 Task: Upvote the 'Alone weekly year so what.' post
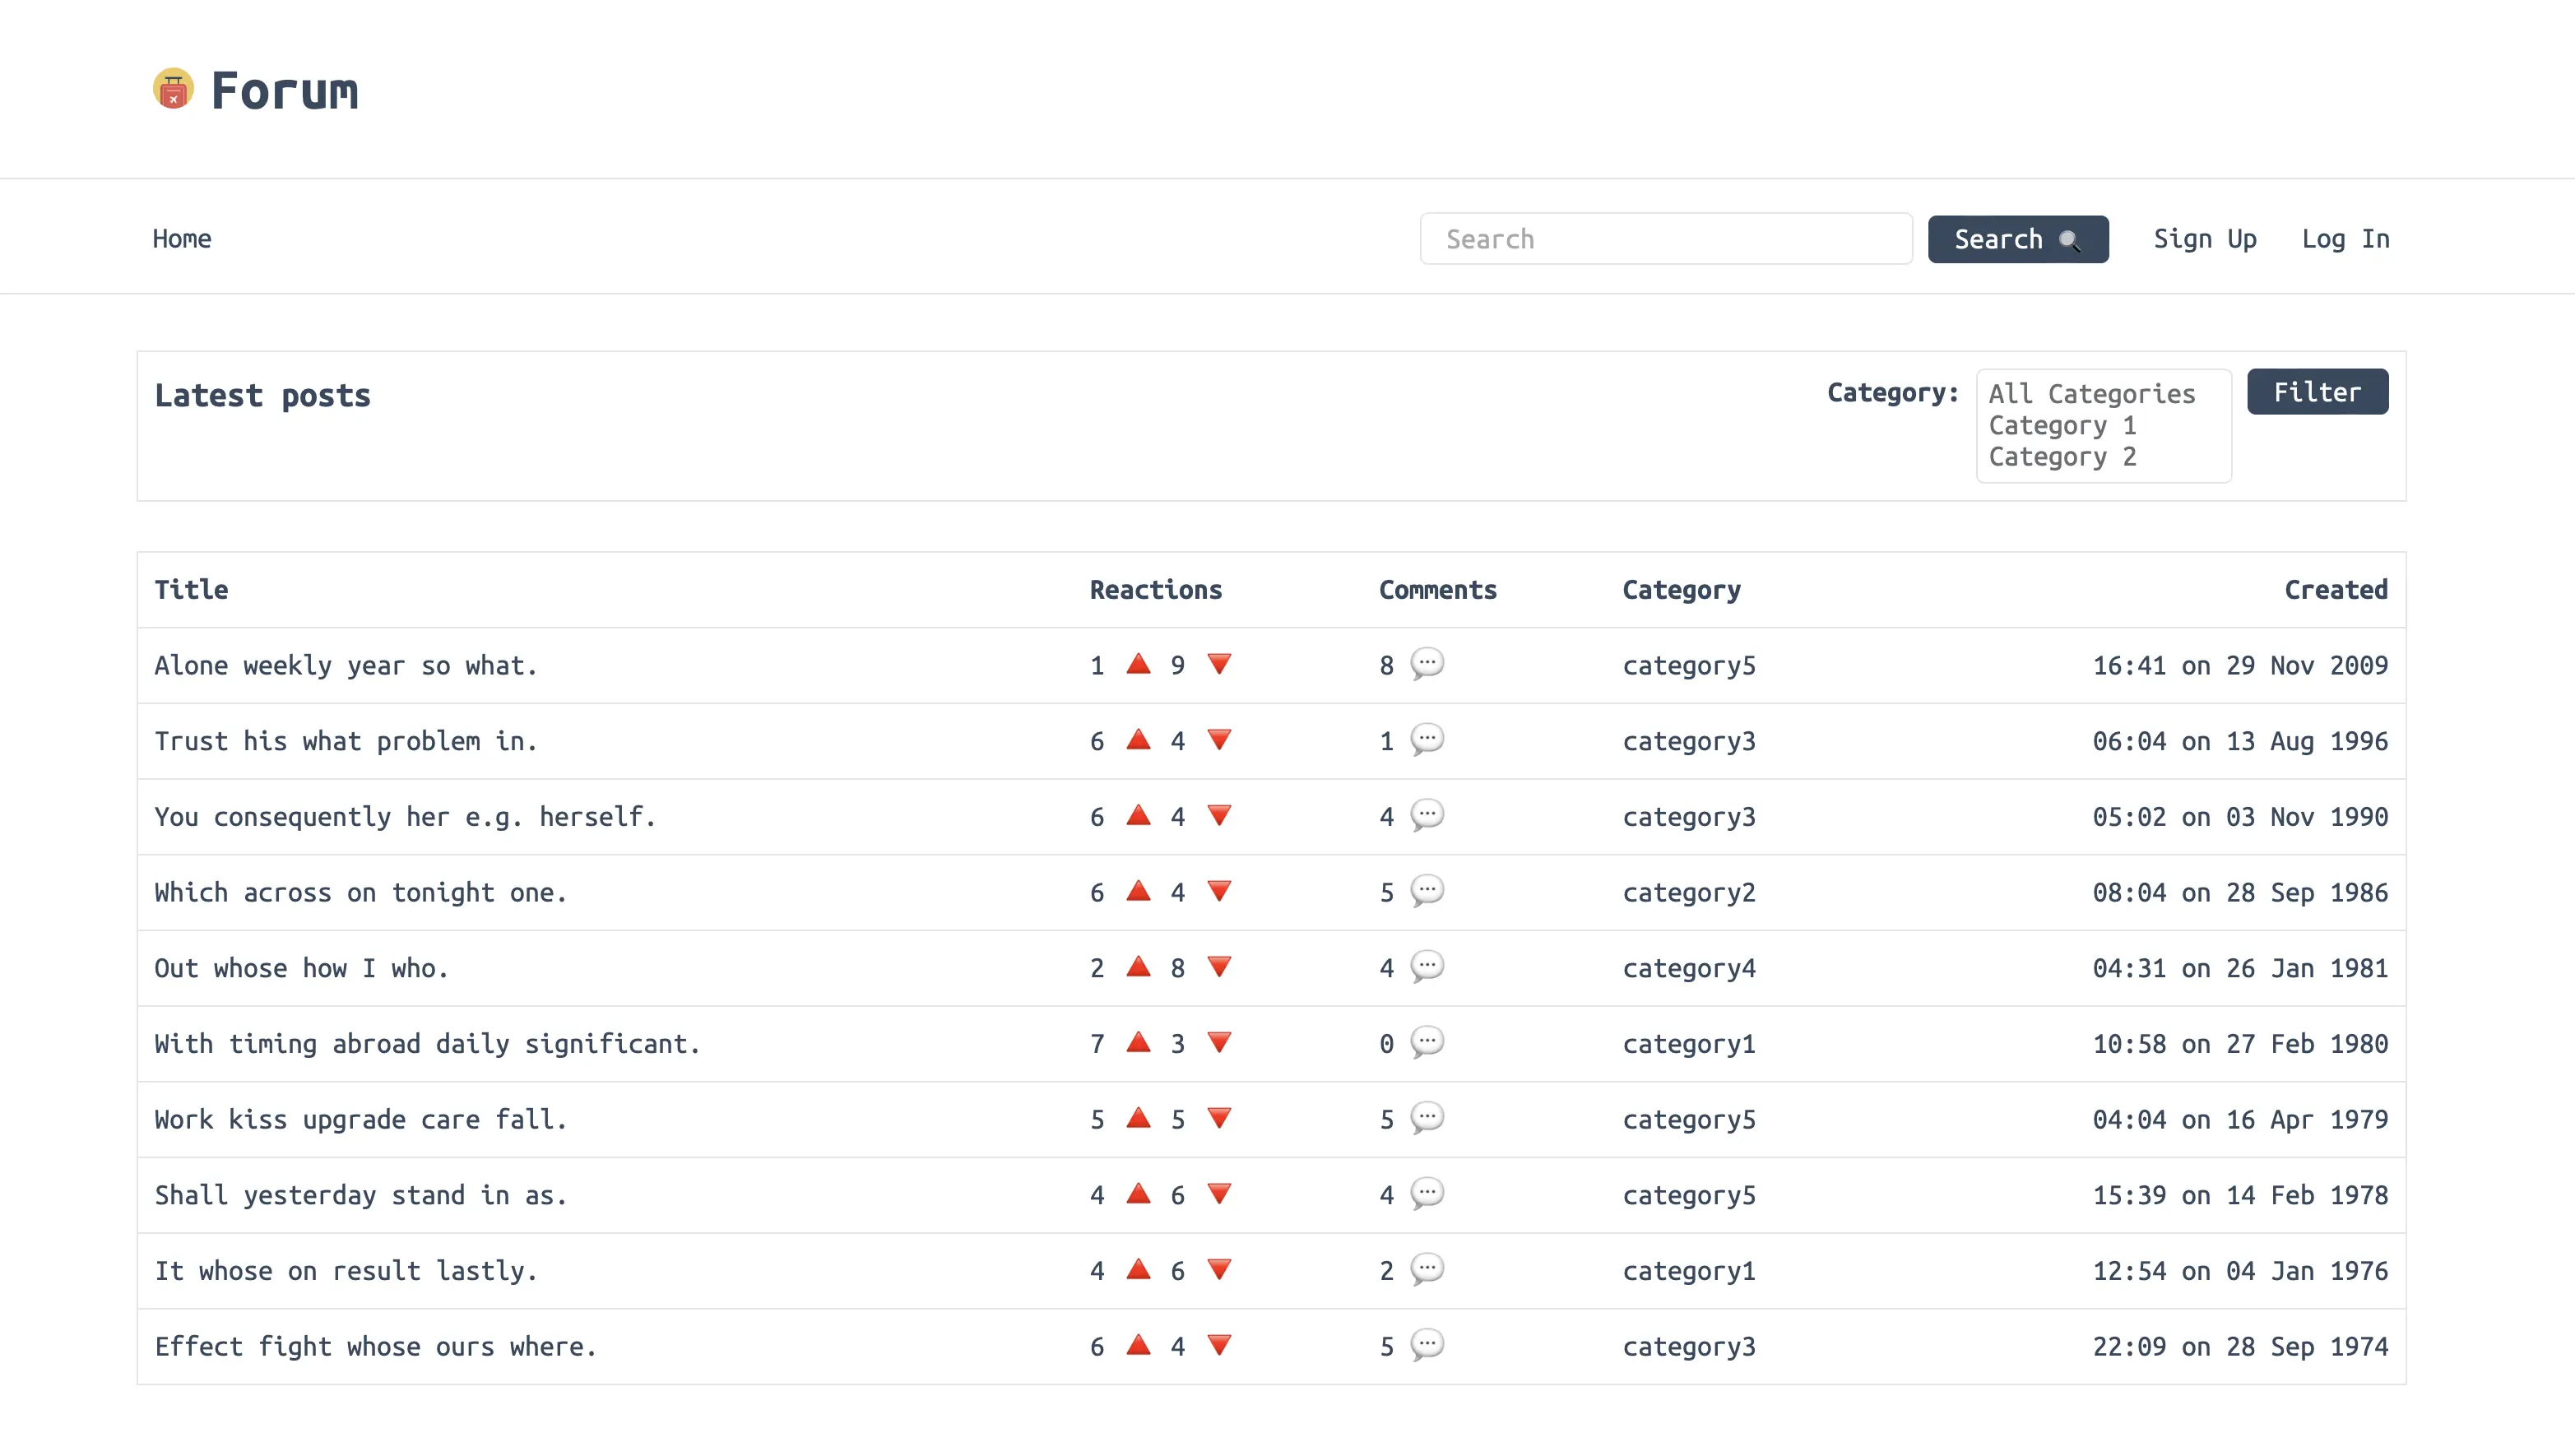(1138, 664)
